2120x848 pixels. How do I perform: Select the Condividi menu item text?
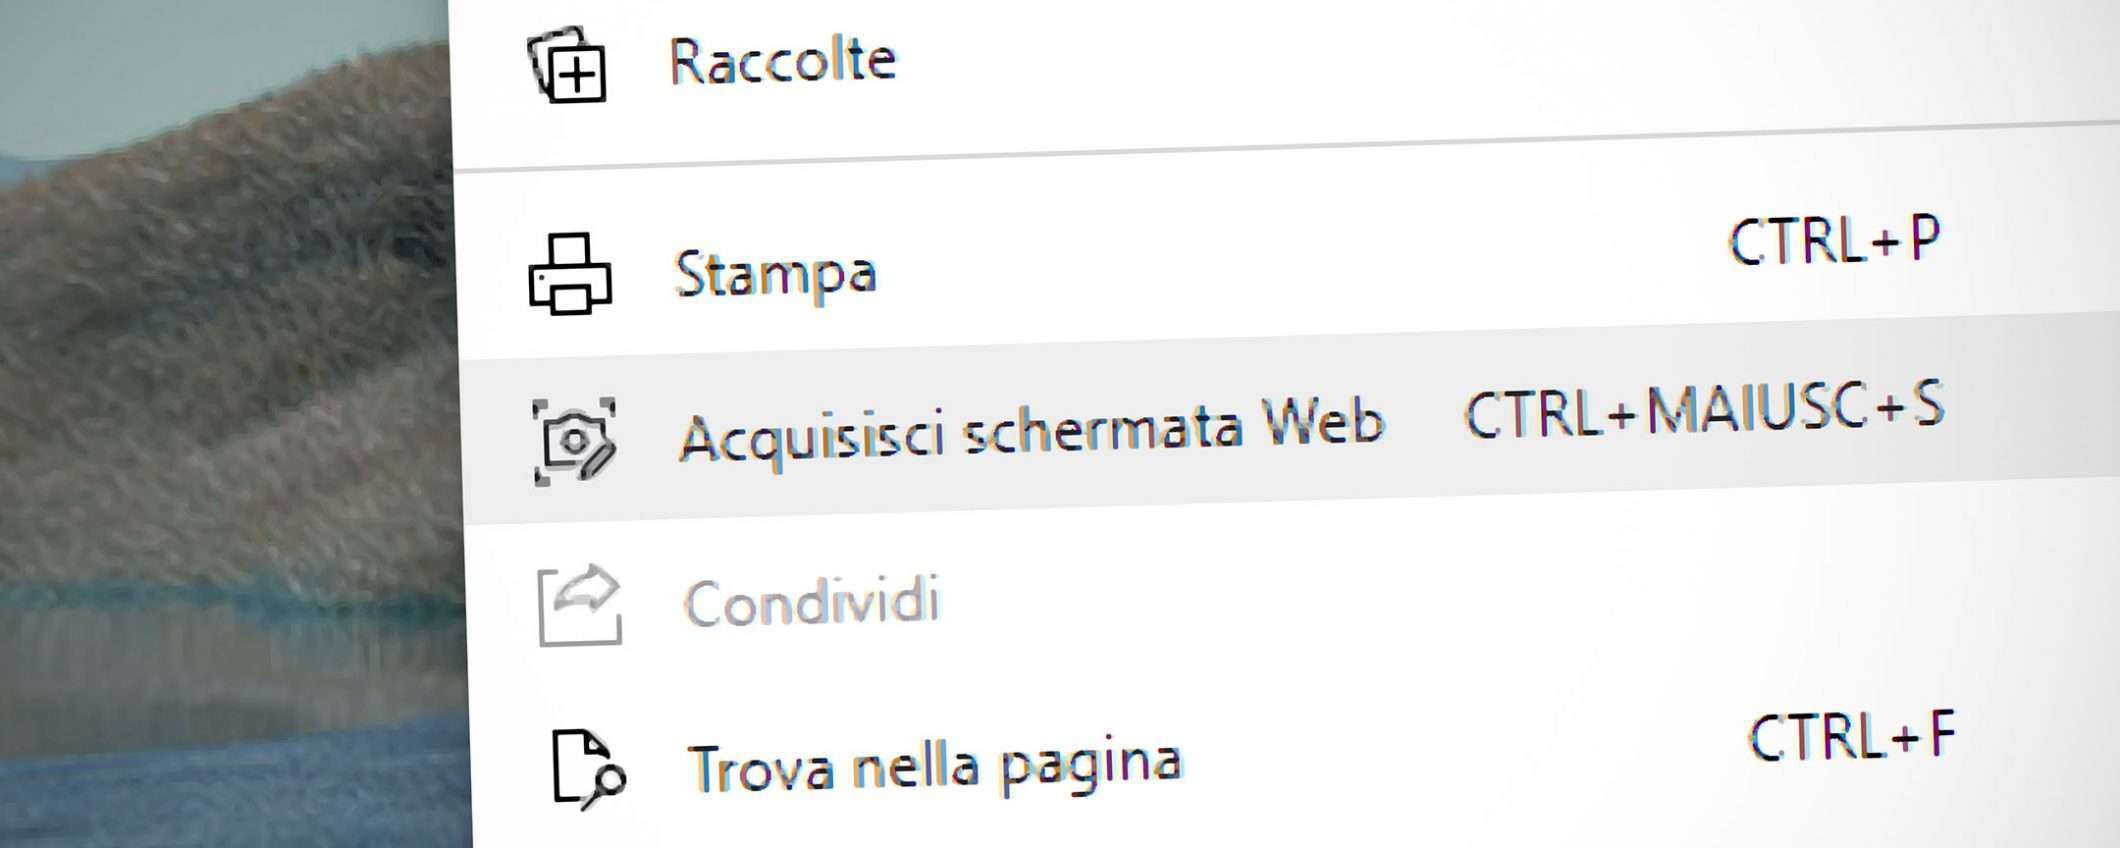click(x=811, y=602)
